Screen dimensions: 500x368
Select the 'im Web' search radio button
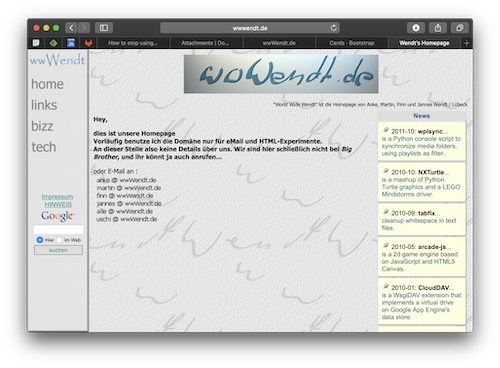(x=59, y=240)
